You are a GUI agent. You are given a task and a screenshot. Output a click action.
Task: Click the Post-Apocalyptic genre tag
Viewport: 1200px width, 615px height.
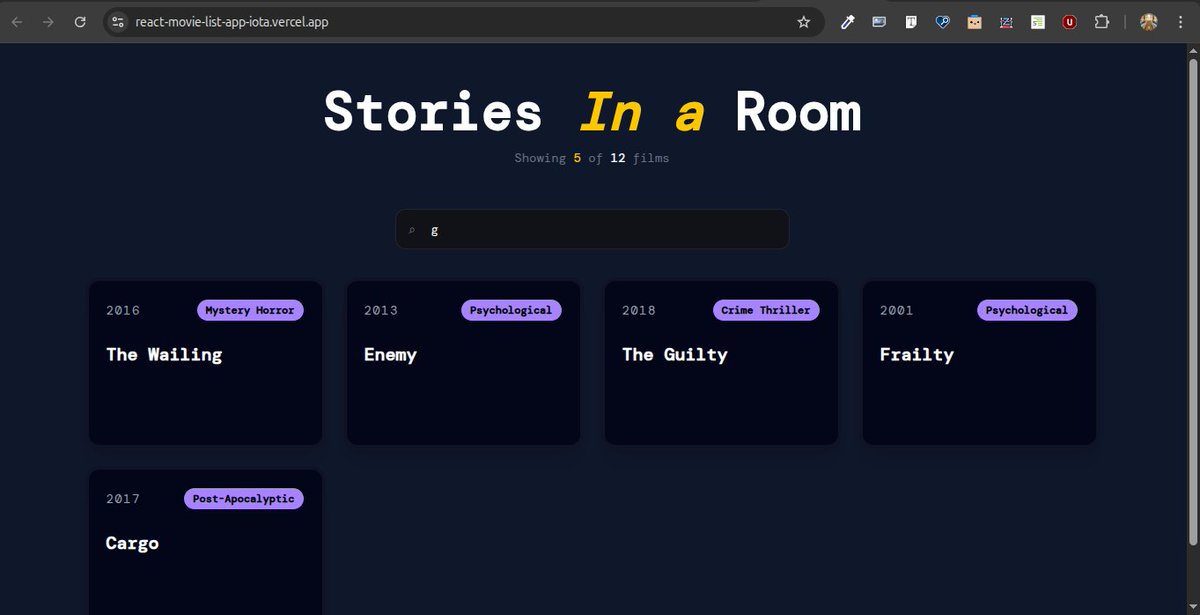point(244,499)
